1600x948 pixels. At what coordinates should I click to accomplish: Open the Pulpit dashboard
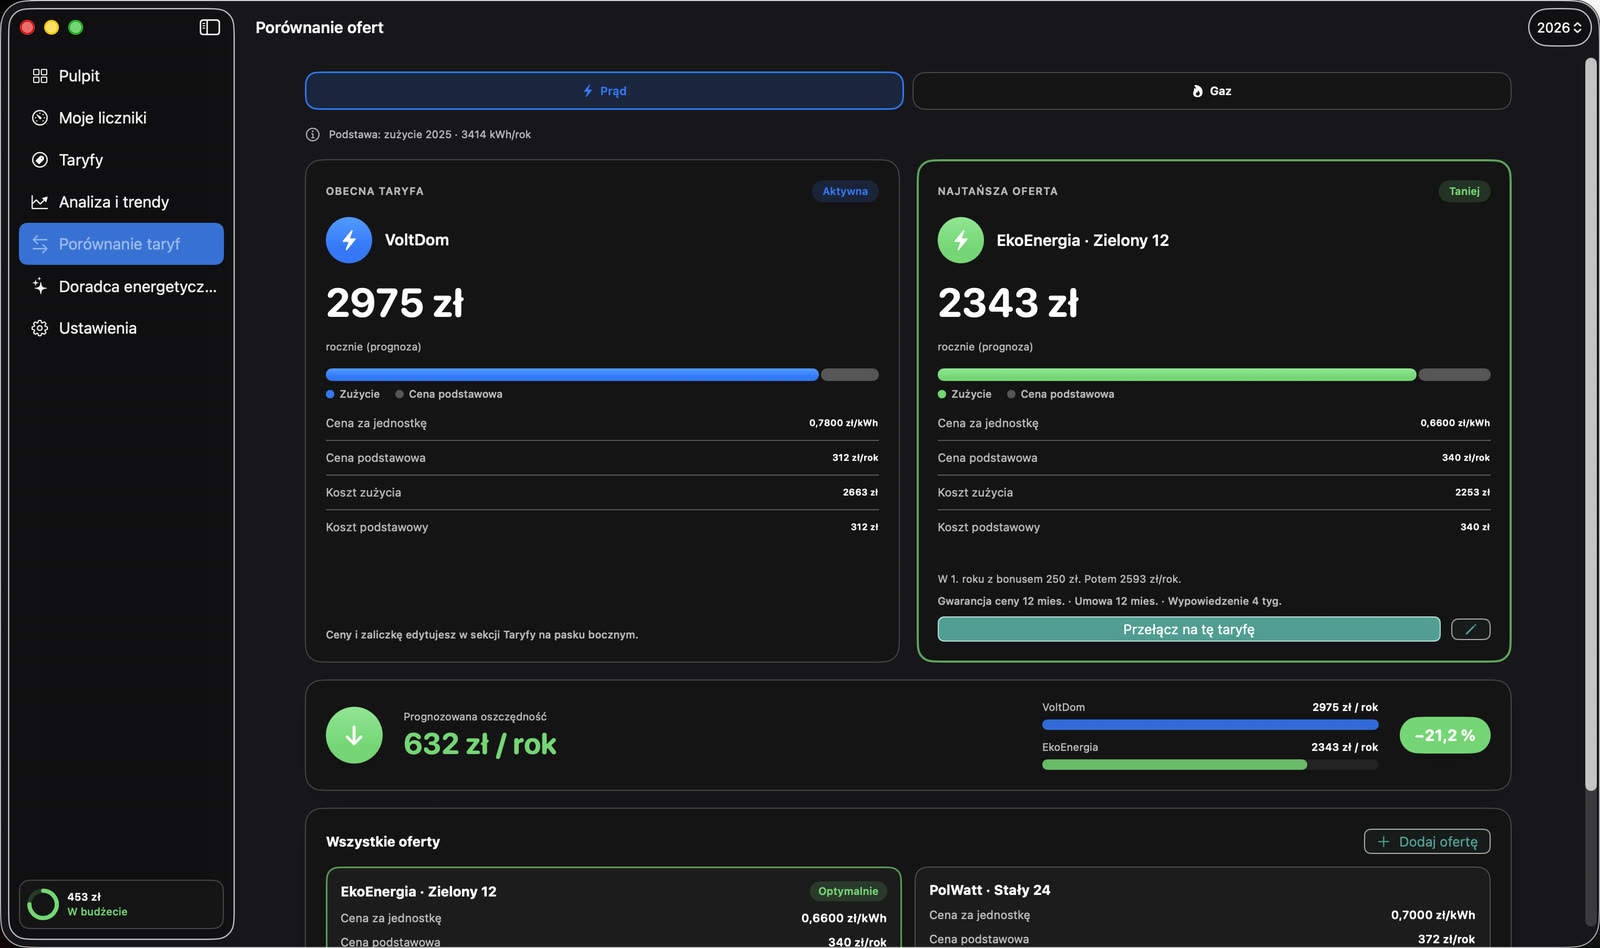(121, 76)
